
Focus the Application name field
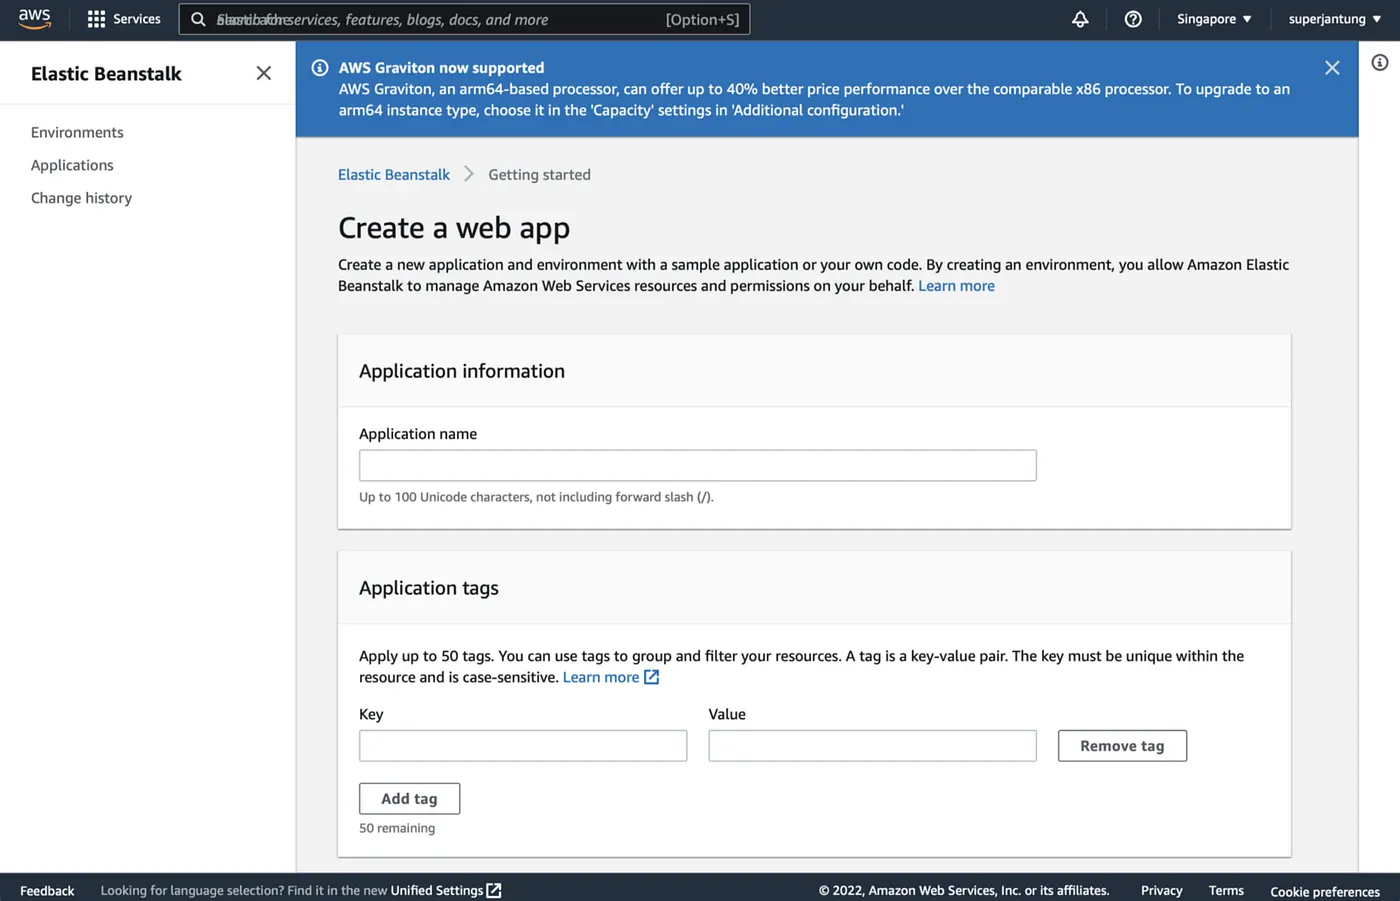(698, 465)
